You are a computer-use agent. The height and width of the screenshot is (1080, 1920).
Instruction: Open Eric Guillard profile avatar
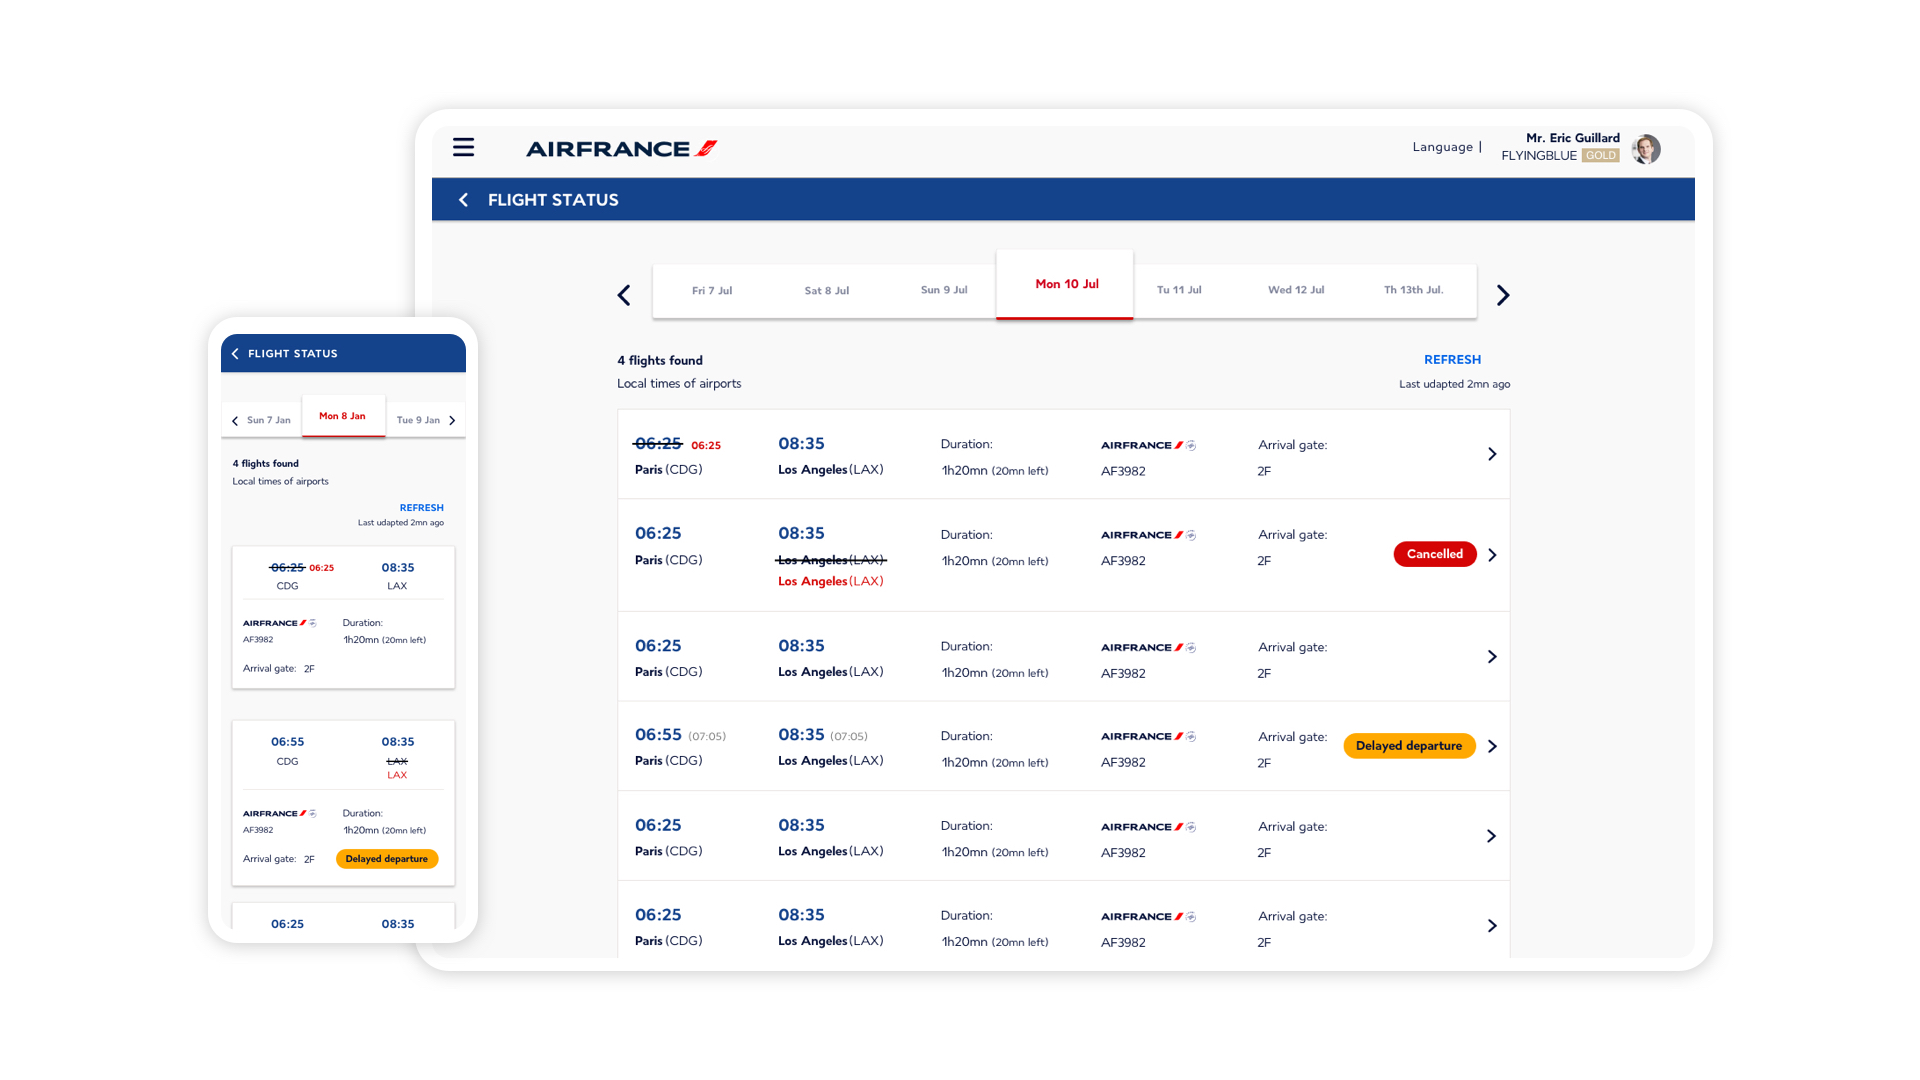click(x=1646, y=149)
